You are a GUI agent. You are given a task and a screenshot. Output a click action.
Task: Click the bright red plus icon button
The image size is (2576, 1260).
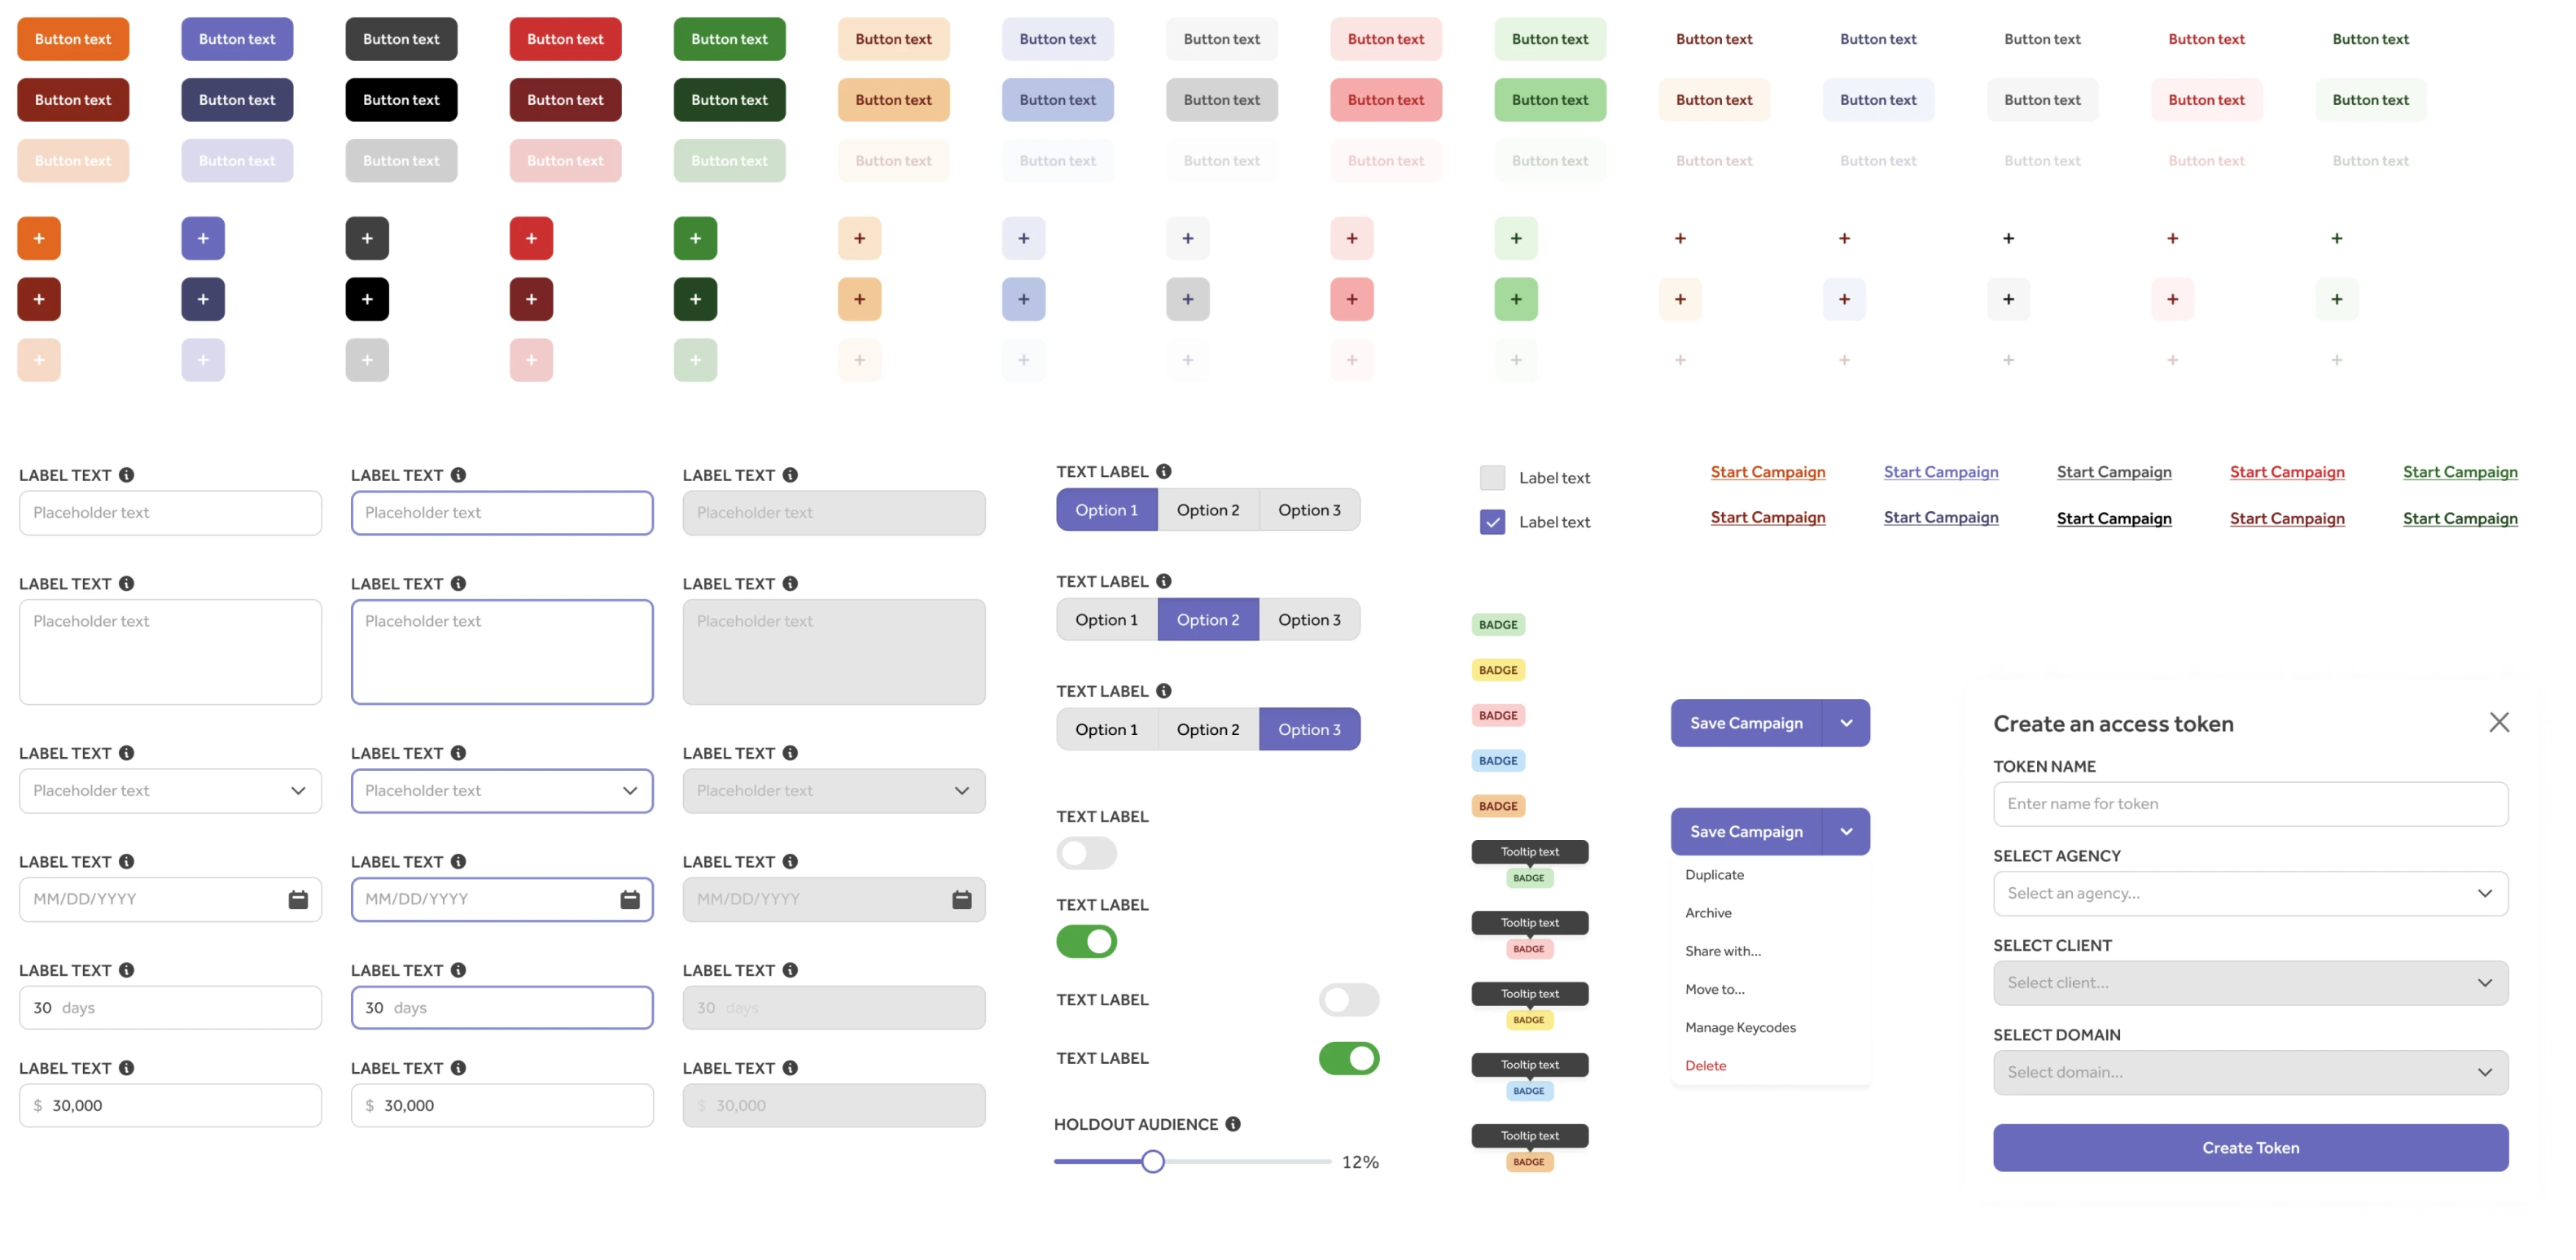531,238
